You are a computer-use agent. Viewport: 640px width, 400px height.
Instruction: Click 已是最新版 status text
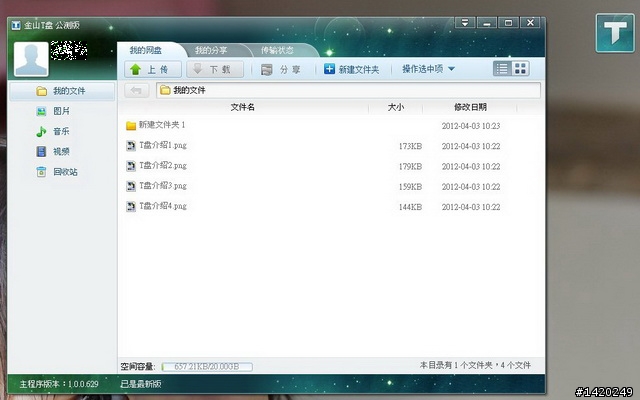coord(141,384)
